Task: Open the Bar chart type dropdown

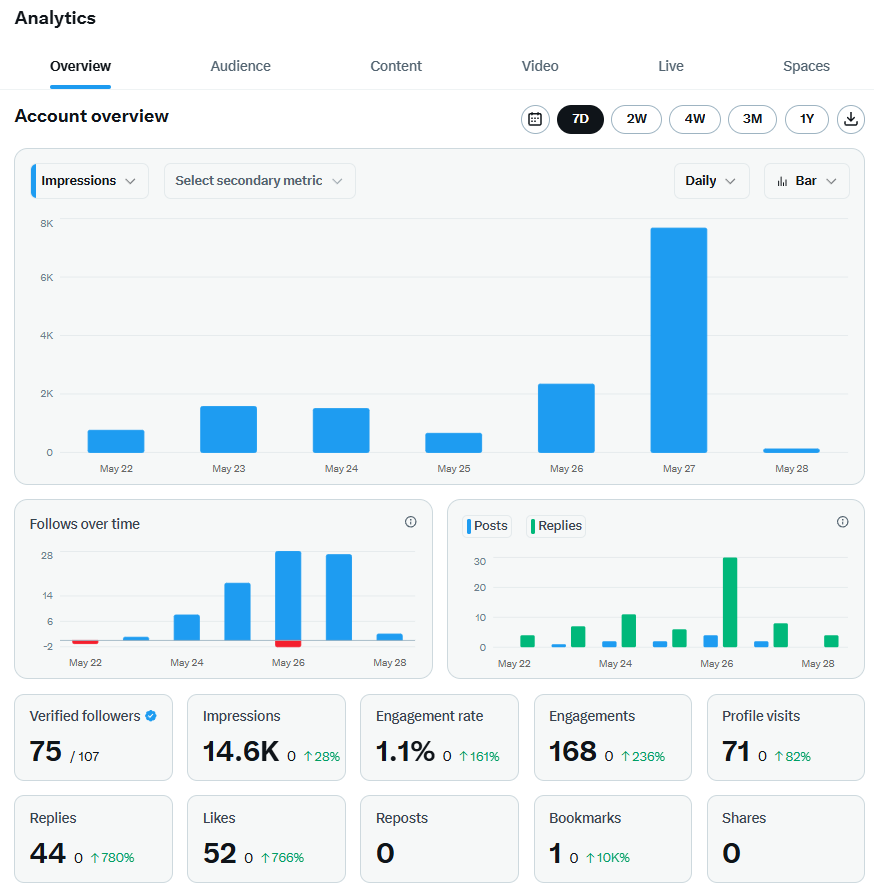Action: [x=806, y=181]
